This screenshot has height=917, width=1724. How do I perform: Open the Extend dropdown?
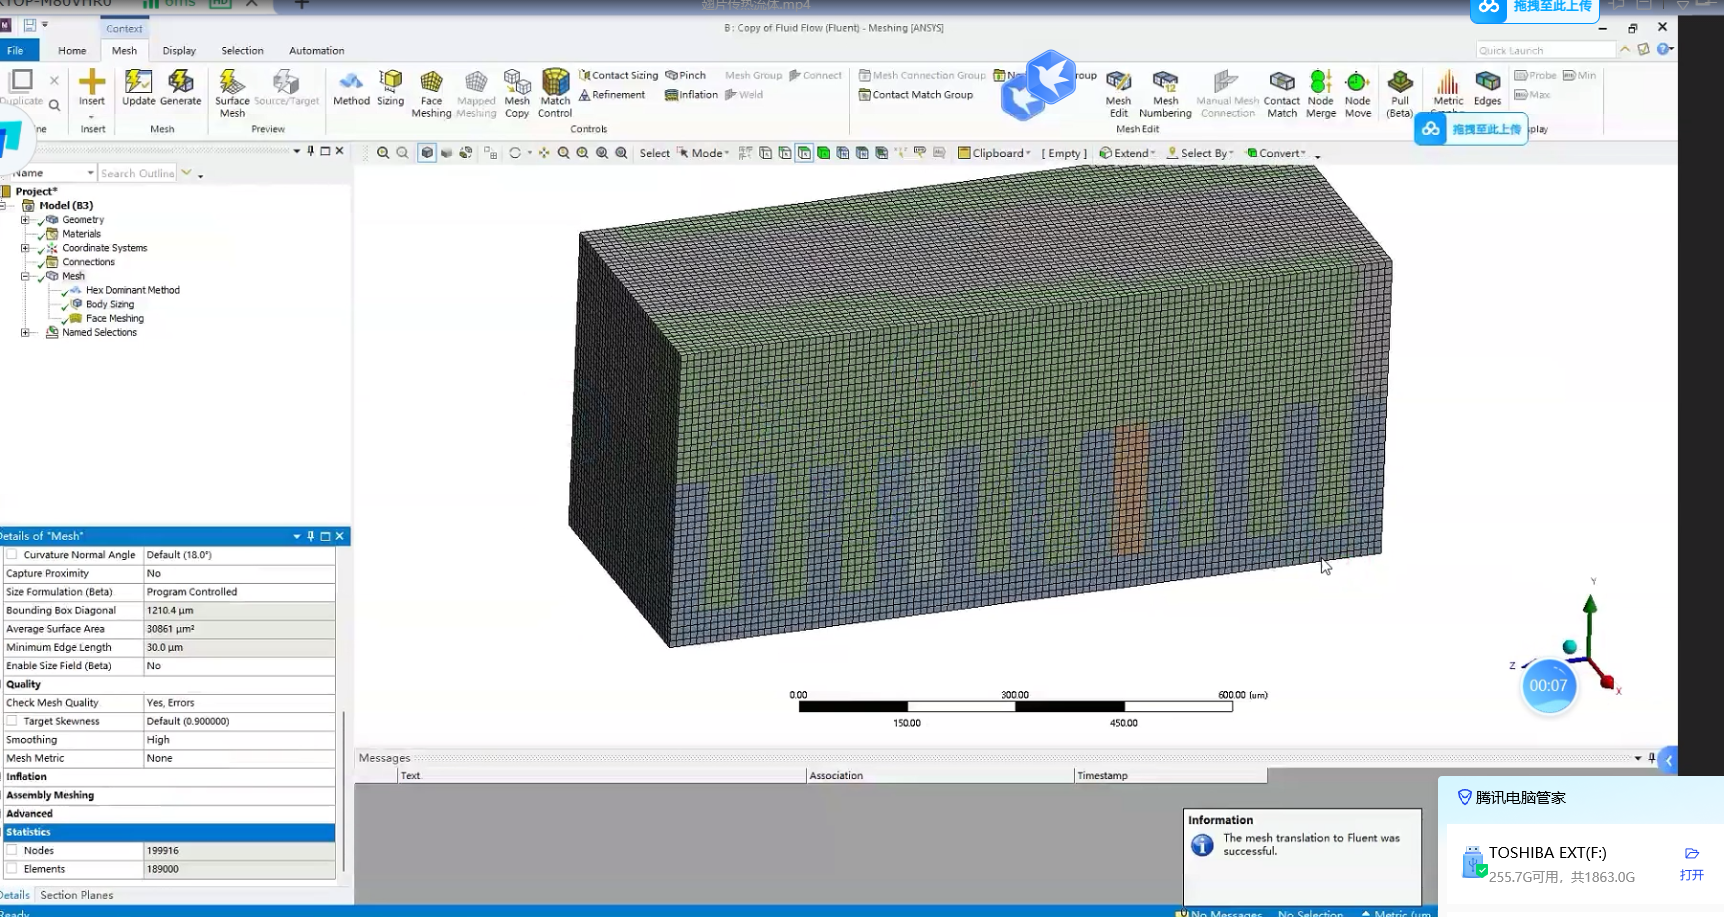[x=1127, y=153]
